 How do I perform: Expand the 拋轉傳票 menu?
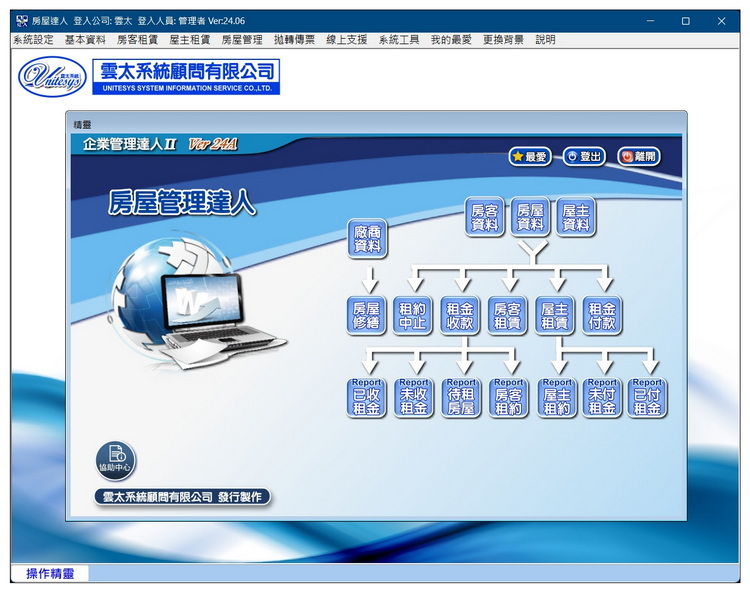[294, 40]
